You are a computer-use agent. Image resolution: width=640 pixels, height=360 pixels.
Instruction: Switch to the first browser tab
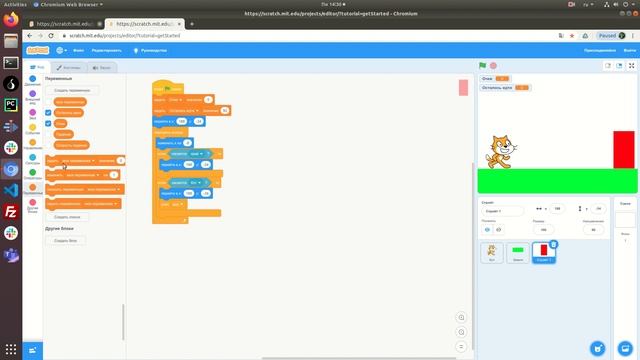[x=64, y=24]
